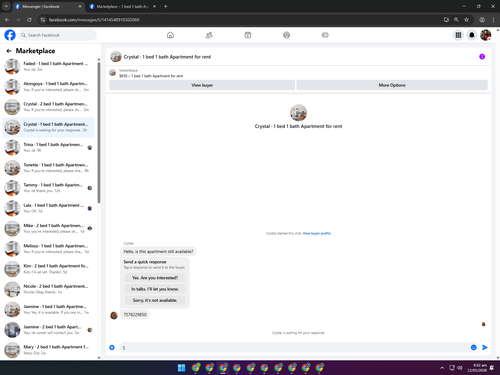Image resolution: width=500 pixels, height=375 pixels.
Task: Open the Nicole conversation
Action: (x=49, y=289)
